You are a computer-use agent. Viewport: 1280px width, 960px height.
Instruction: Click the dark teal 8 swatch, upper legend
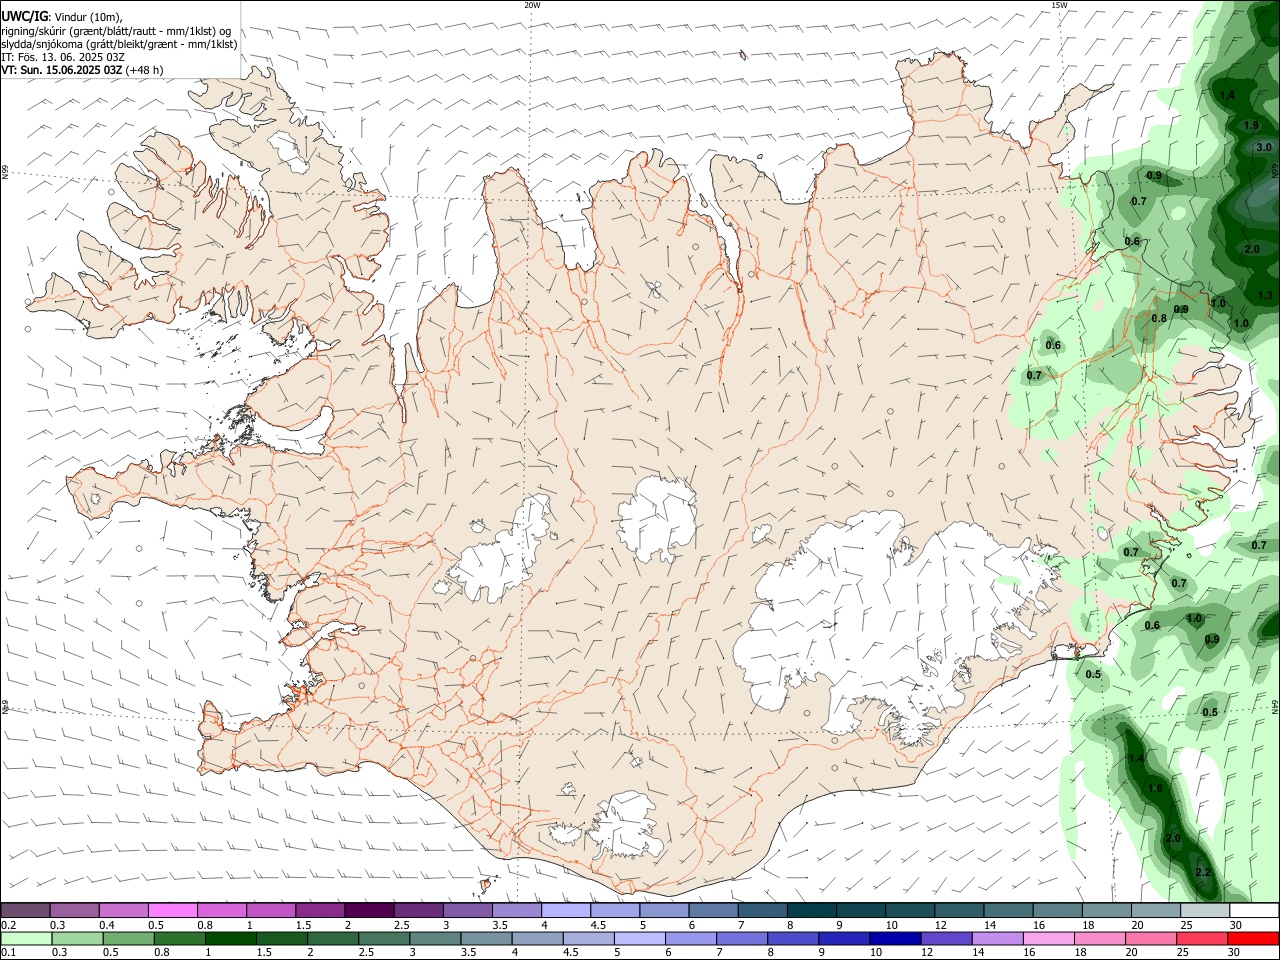811,910
